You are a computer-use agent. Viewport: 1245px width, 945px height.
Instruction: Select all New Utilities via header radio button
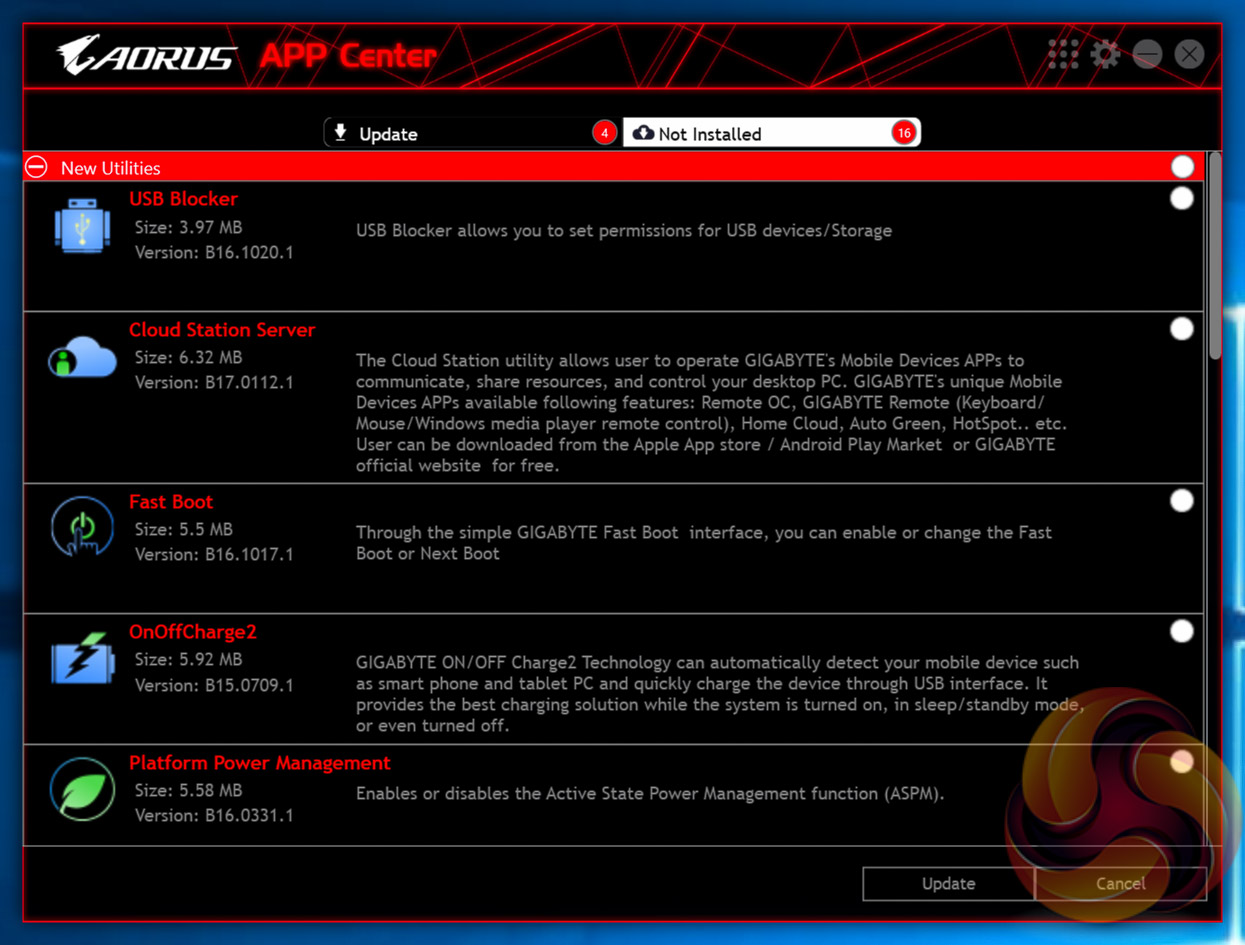(1181, 167)
